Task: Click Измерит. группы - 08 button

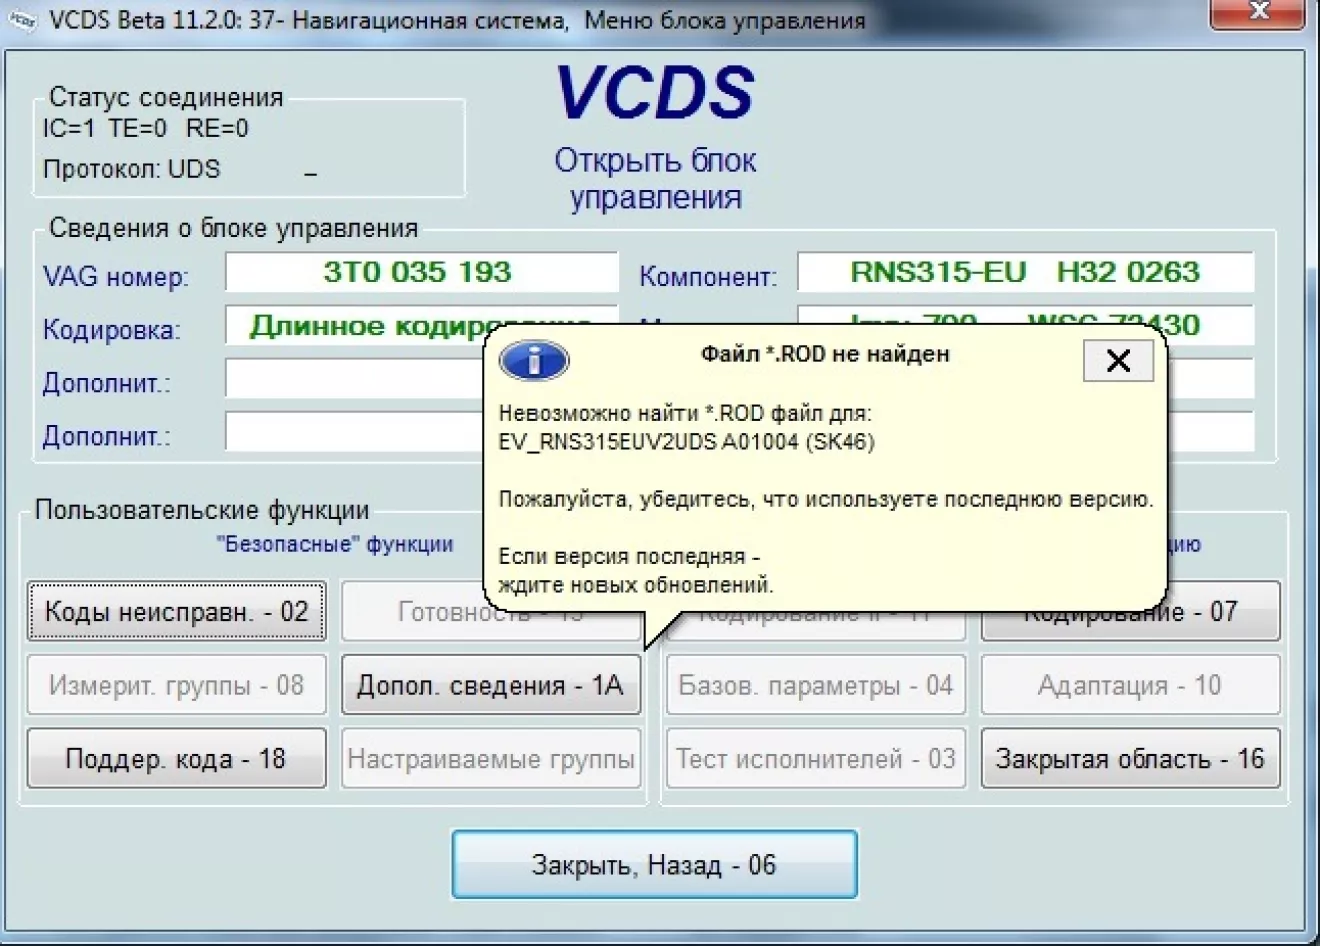Action: [x=177, y=686]
